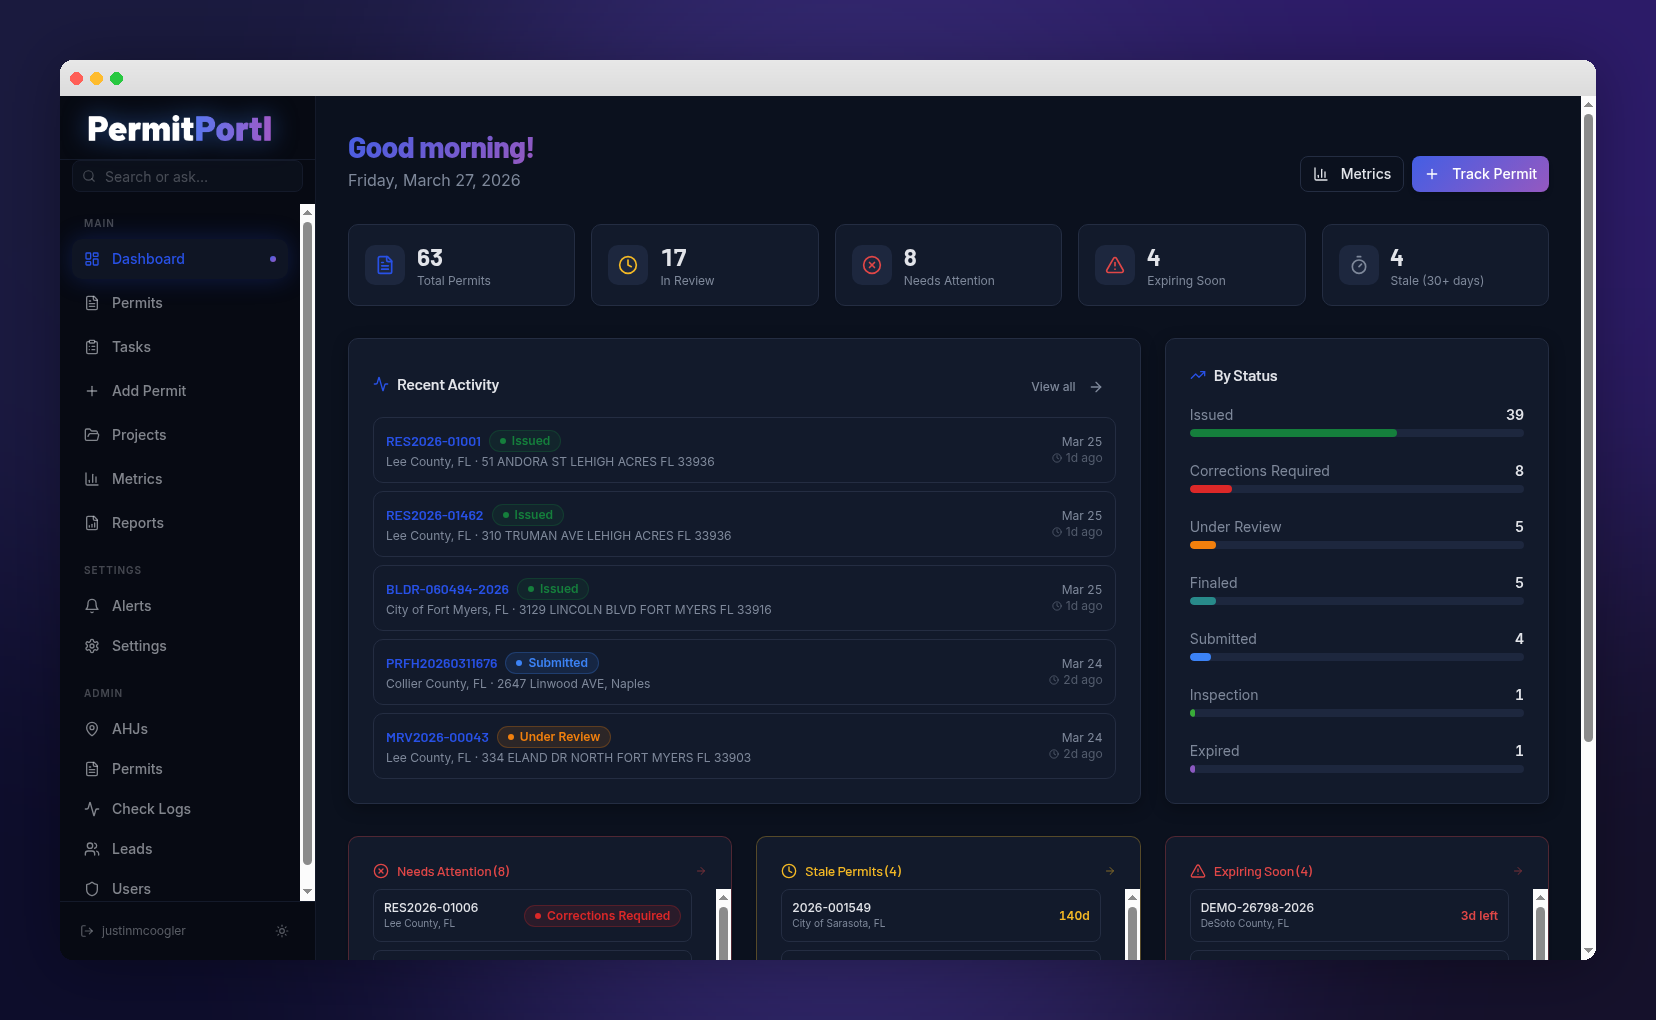Open permit BLDR-060494-2026
This screenshot has width=1656, height=1020.
click(744, 598)
